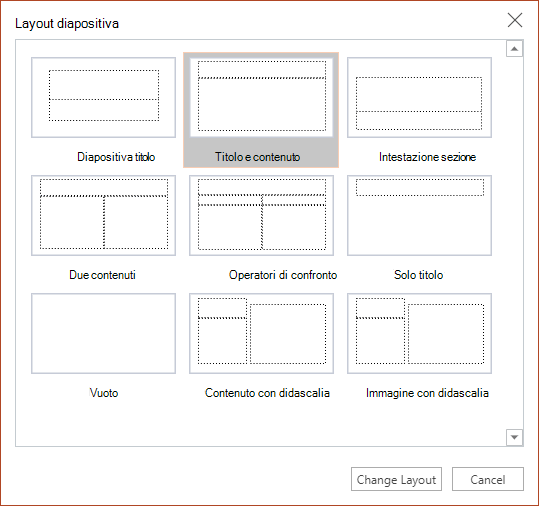Click the Vuoto label

(104, 393)
